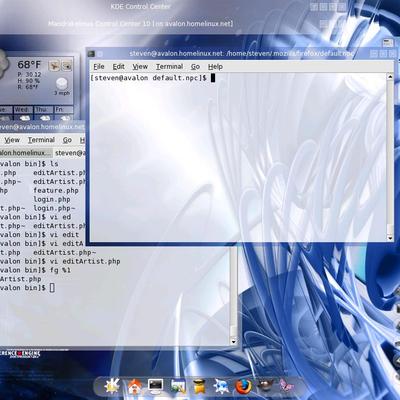Viewport: 400px width, 400px height.
Task: Select the 'alon.homelinux...' tab in back terminal
Action: (26, 153)
